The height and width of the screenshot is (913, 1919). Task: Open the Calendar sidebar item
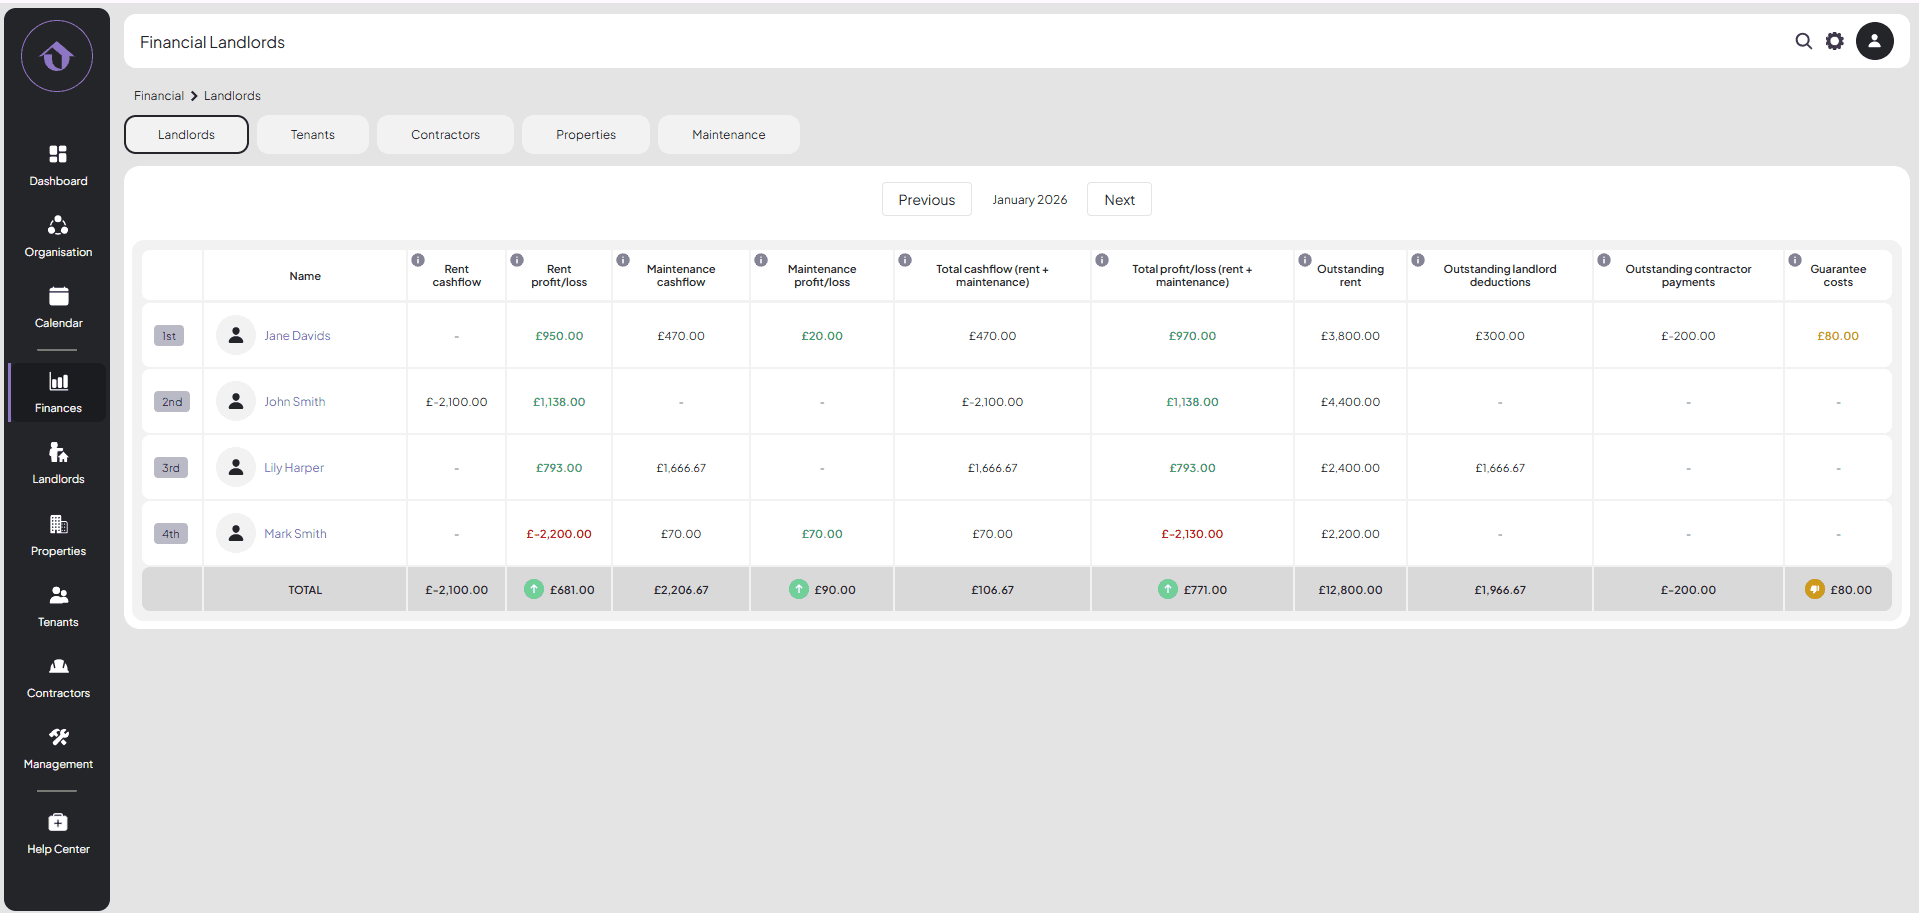coord(58,307)
